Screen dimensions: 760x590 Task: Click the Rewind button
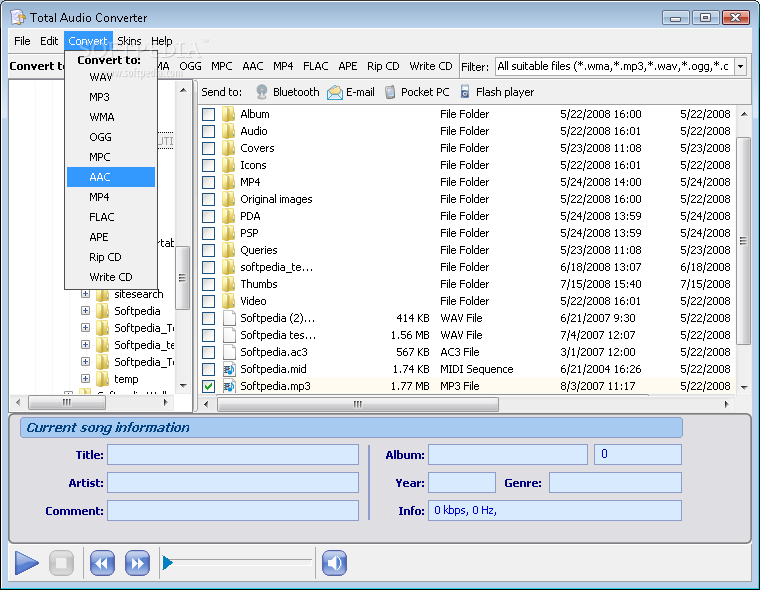coord(102,563)
